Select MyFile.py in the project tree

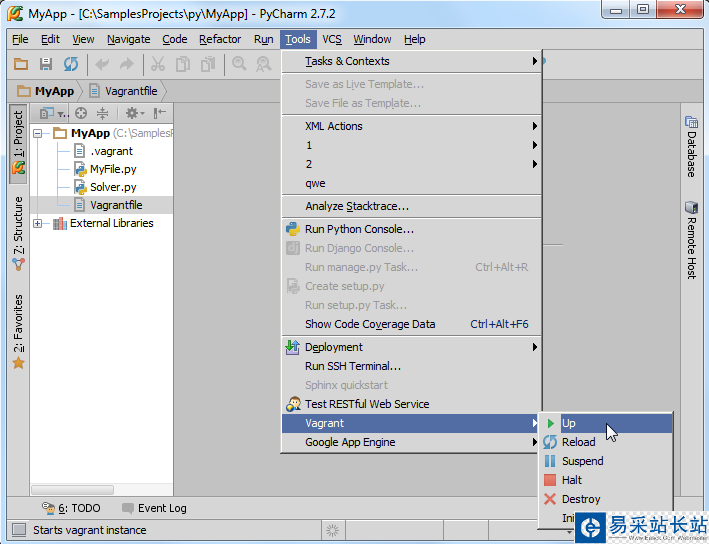tap(113, 169)
